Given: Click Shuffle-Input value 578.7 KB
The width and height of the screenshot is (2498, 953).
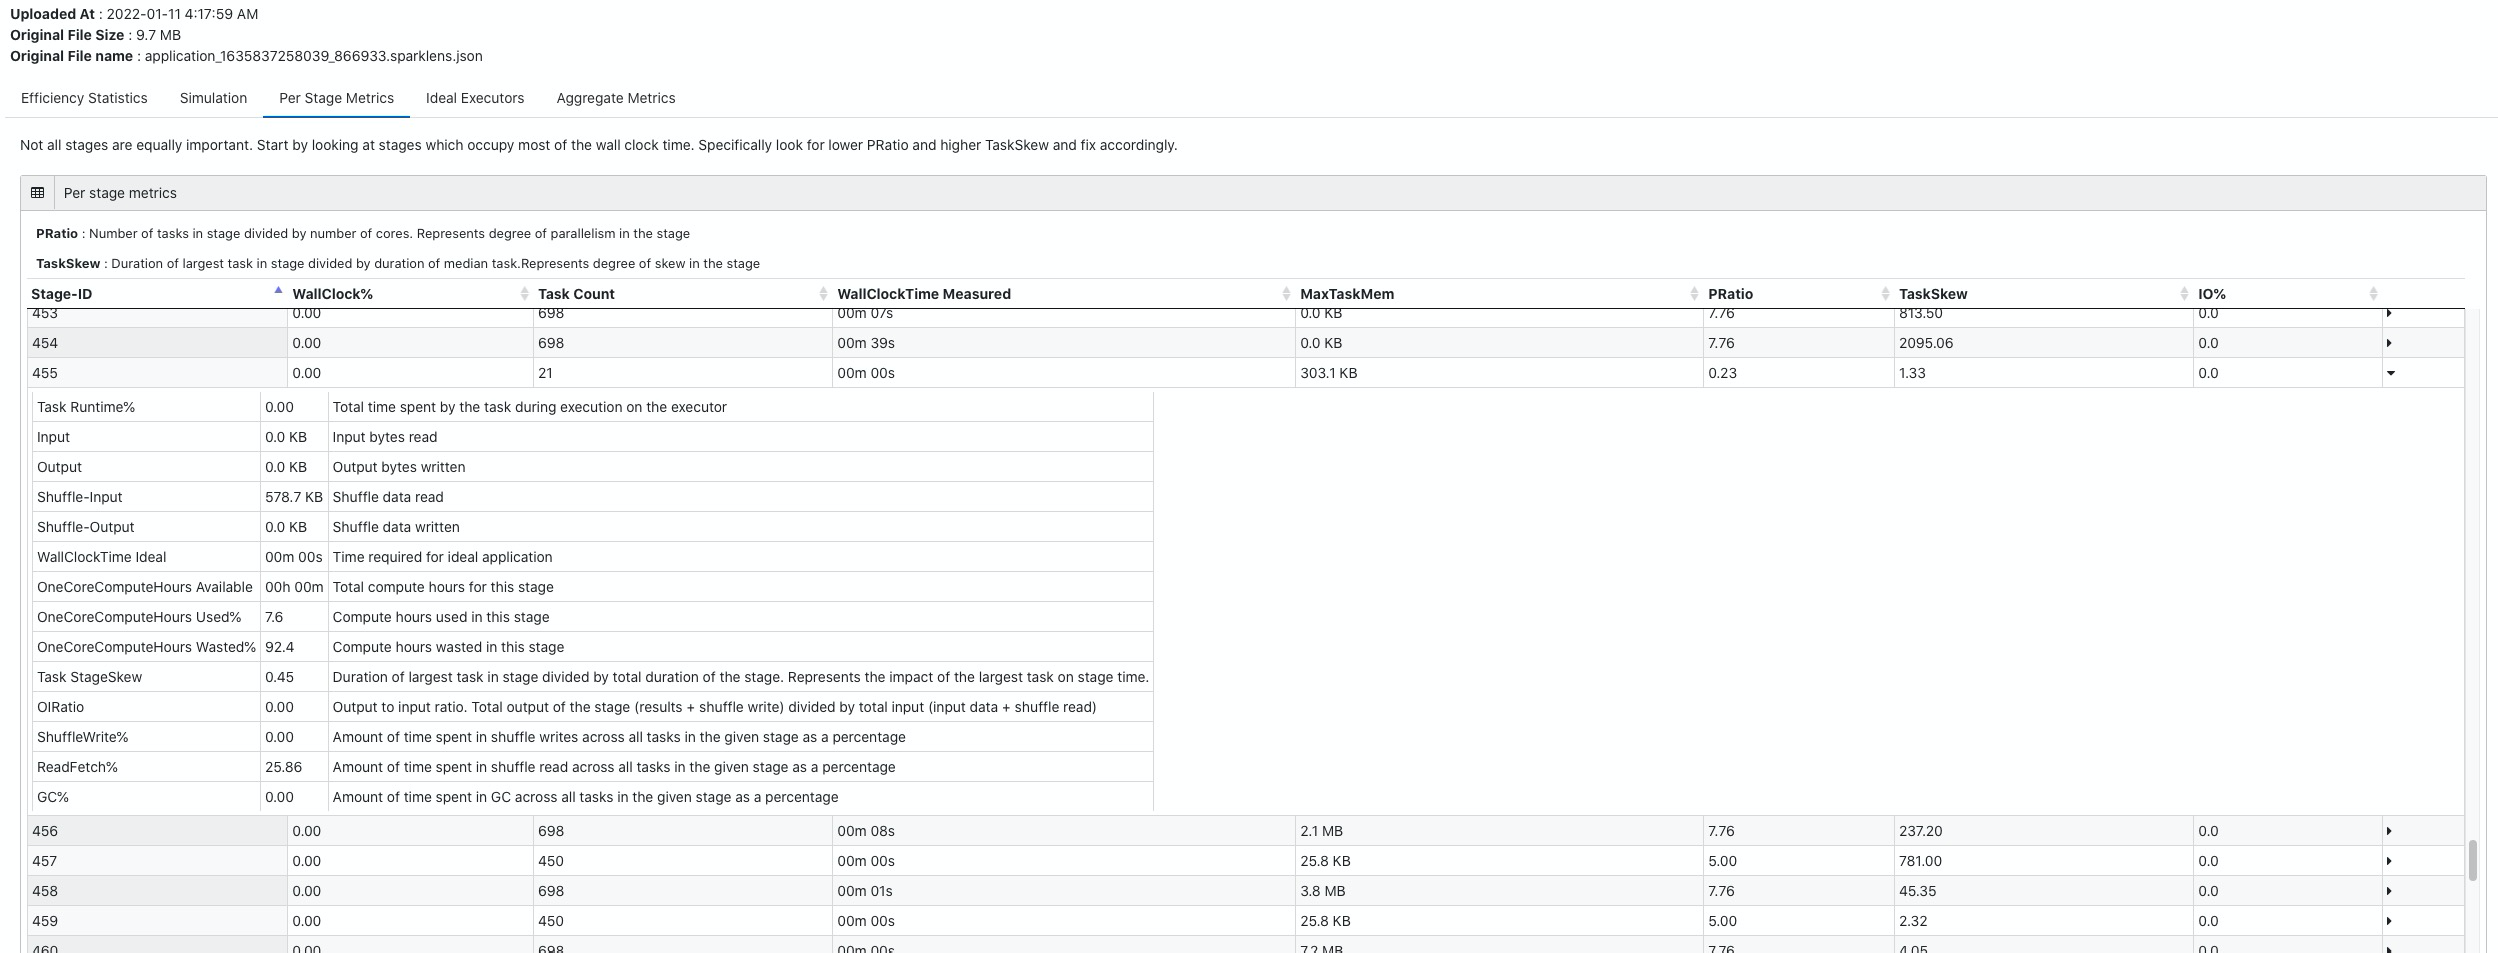Looking at the screenshot, I should click(294, 497).
